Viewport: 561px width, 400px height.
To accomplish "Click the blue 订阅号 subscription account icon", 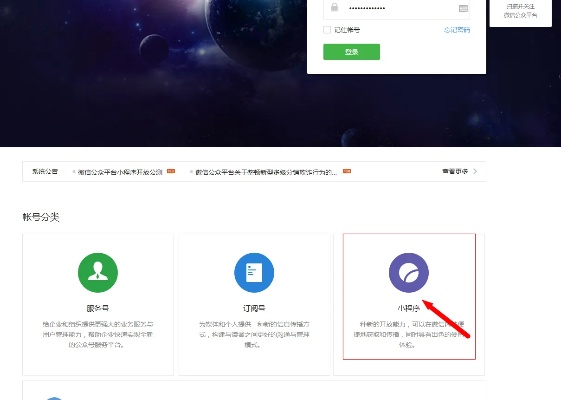I will click(x=254, y=273).
